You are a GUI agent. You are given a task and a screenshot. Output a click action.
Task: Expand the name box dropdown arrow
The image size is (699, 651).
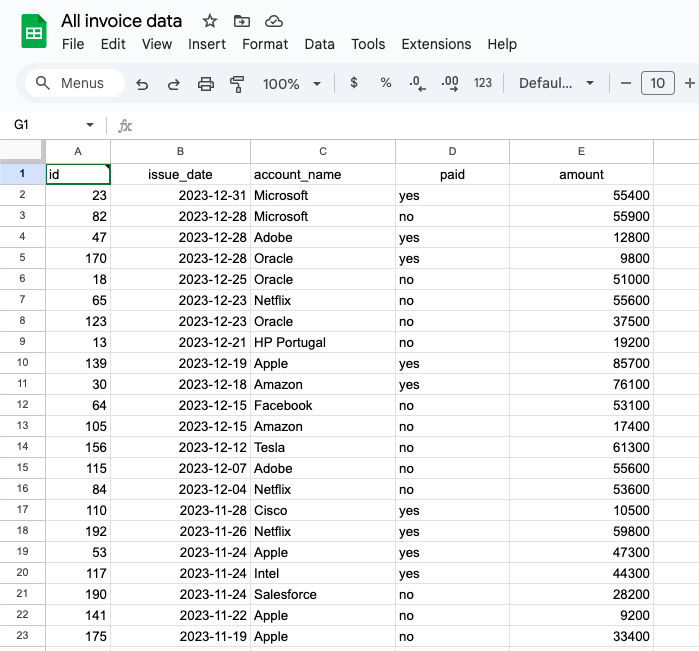[90, 125]
